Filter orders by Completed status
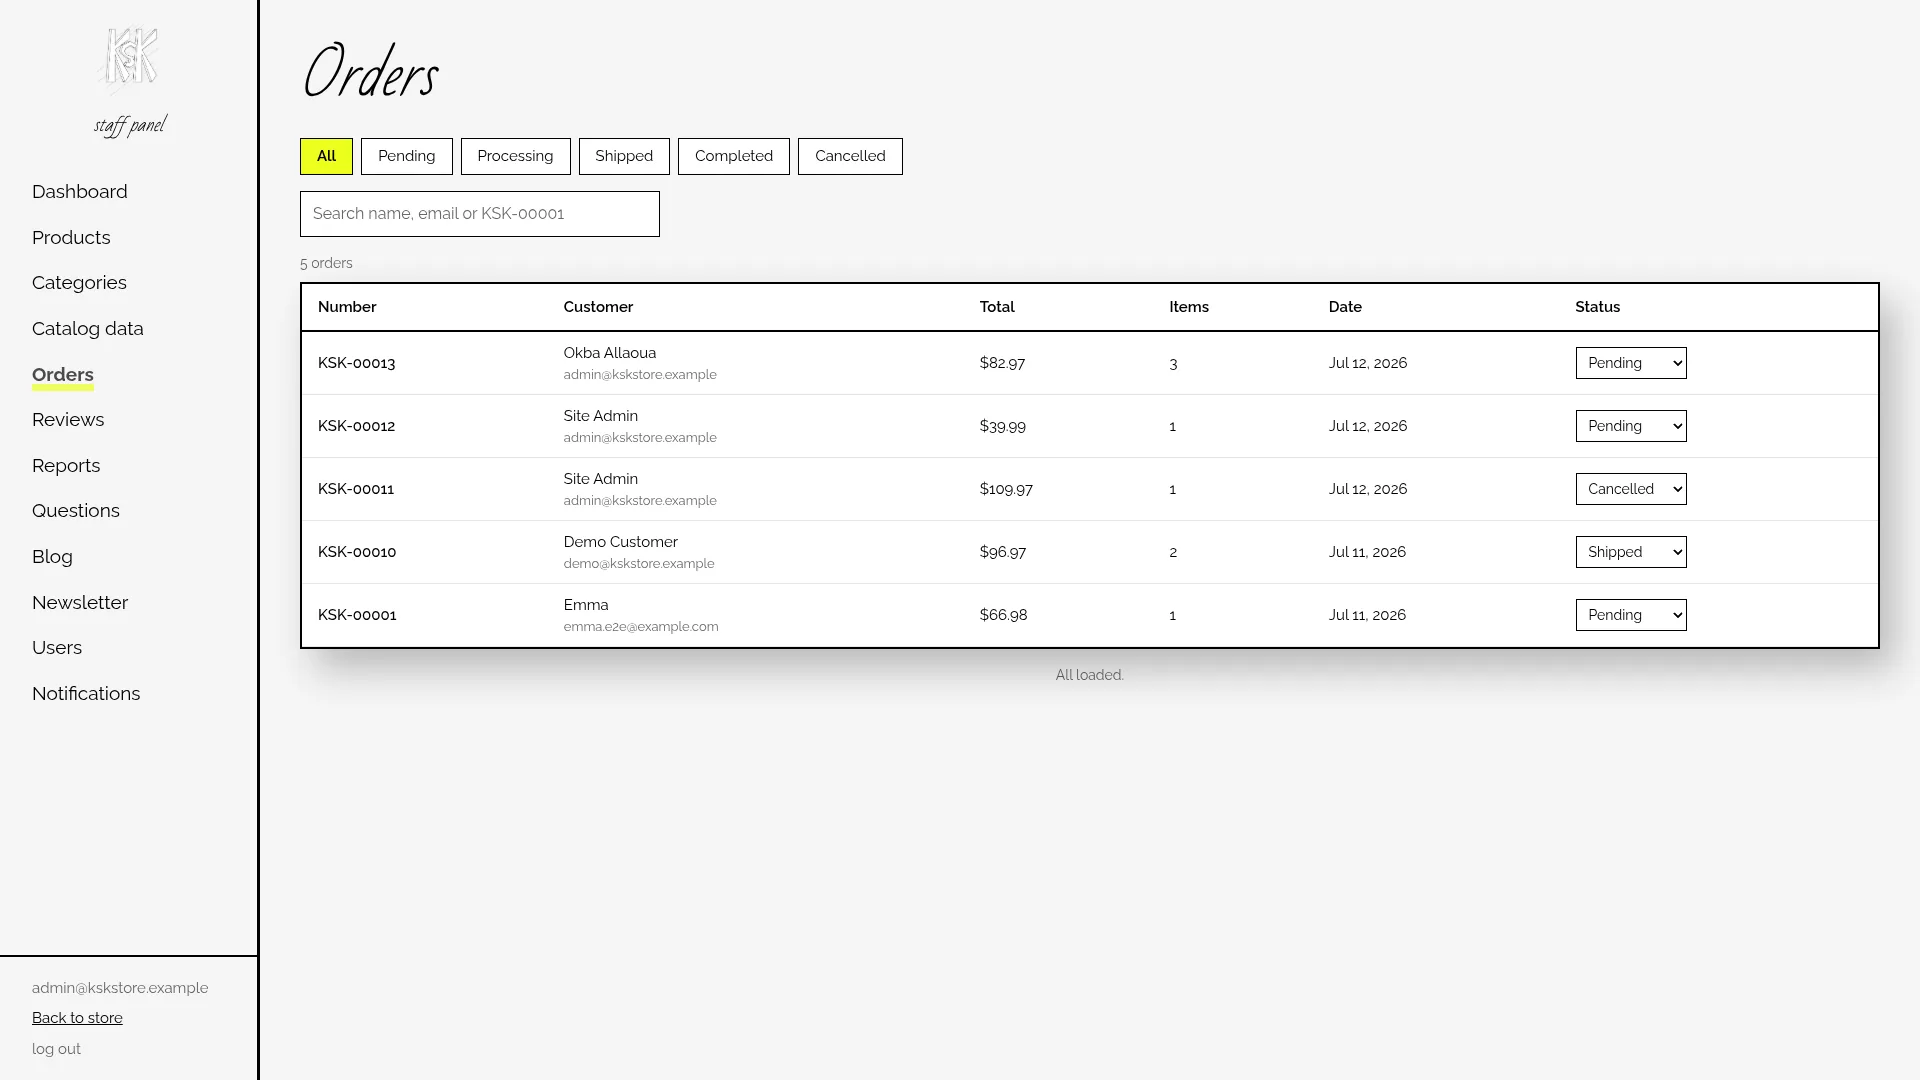 (x=733, y=156)
